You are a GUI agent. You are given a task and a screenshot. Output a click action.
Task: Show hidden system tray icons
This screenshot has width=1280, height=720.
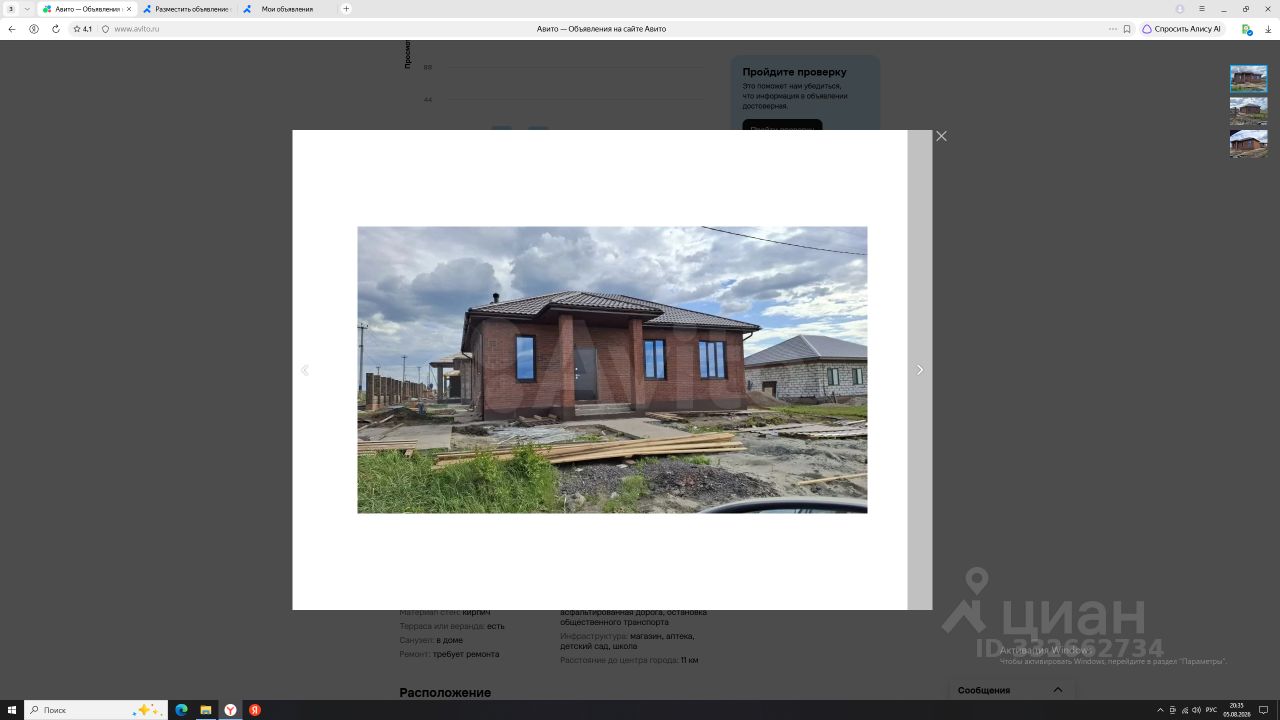[x=1160, y=710]
